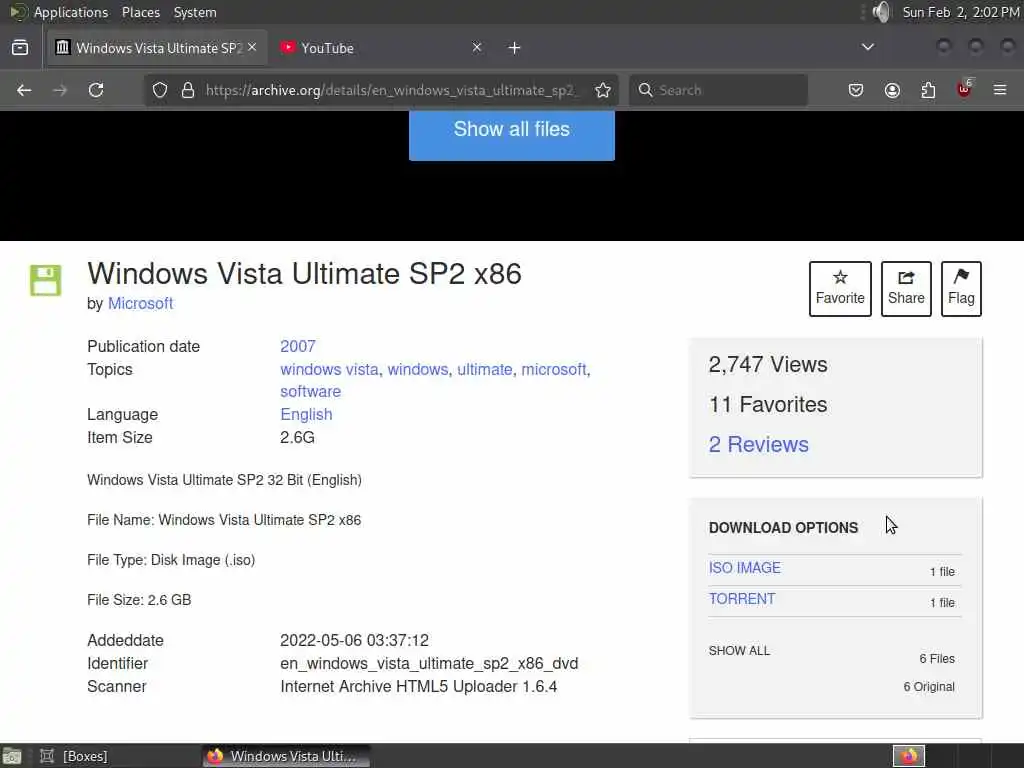Open the Firefox account icon
Screen dimensions: 1024x768
tap(892, 90)
